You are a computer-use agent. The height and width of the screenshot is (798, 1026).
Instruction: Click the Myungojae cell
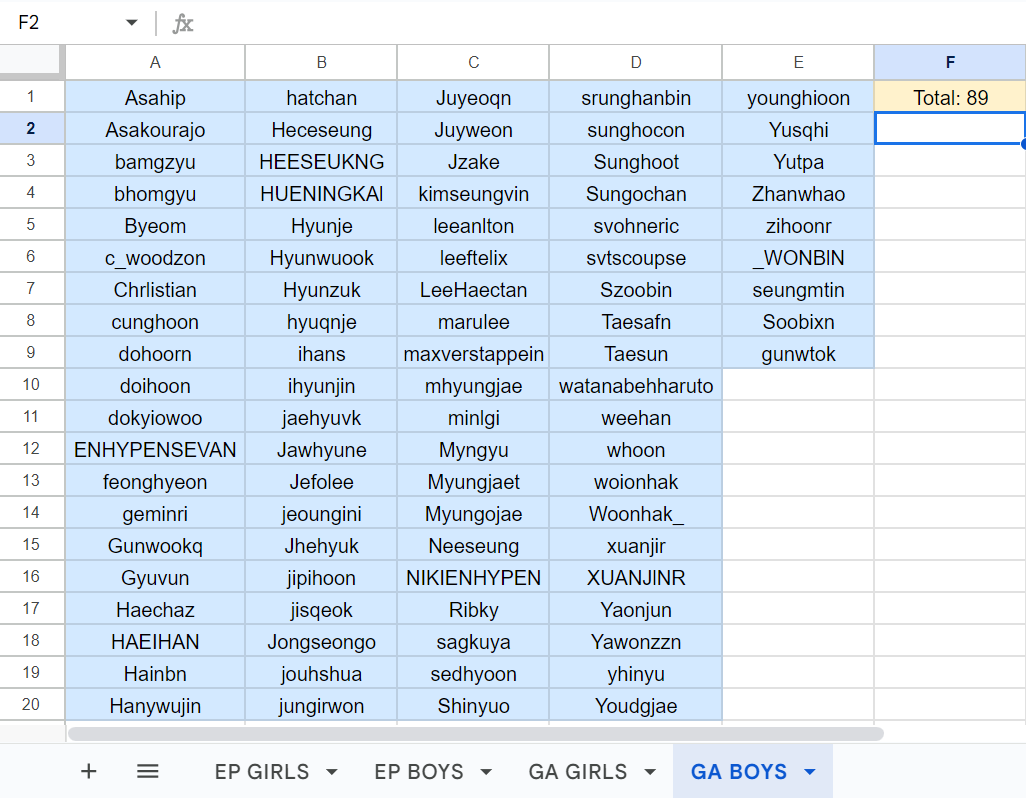[x=473, y=513]
